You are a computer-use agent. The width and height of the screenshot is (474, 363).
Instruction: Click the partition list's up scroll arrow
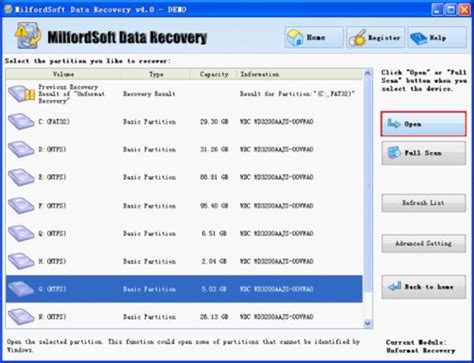pyautogui.click(x=368, y=73)
